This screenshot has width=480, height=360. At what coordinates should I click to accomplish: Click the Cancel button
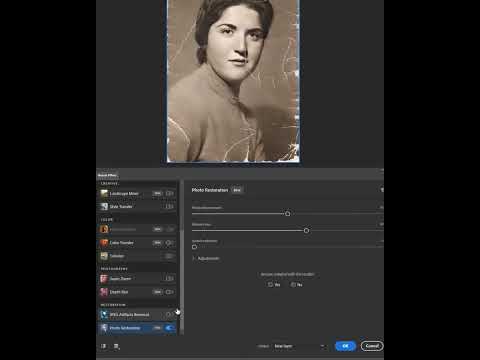tap(372, 346)
